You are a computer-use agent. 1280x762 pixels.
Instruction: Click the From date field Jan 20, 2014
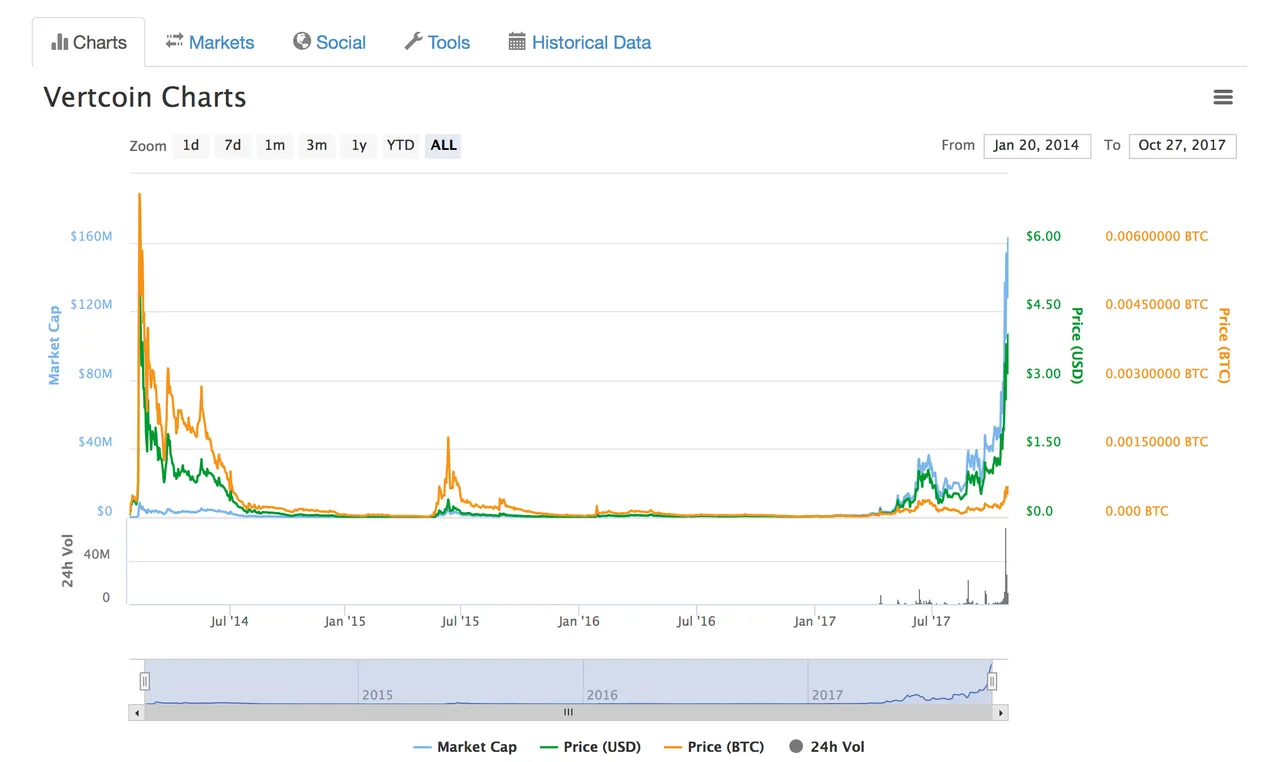[x=1037, y=145]
